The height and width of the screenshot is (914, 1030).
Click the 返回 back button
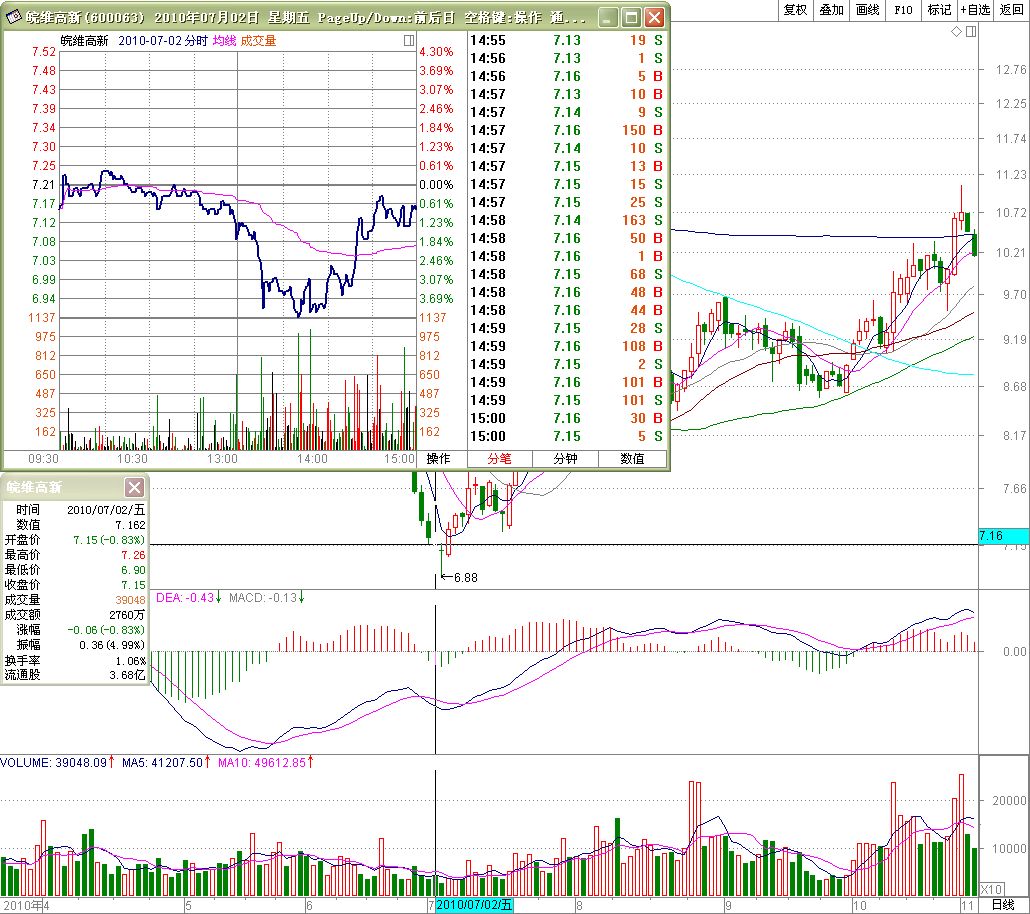click(x=1011, y=9)
